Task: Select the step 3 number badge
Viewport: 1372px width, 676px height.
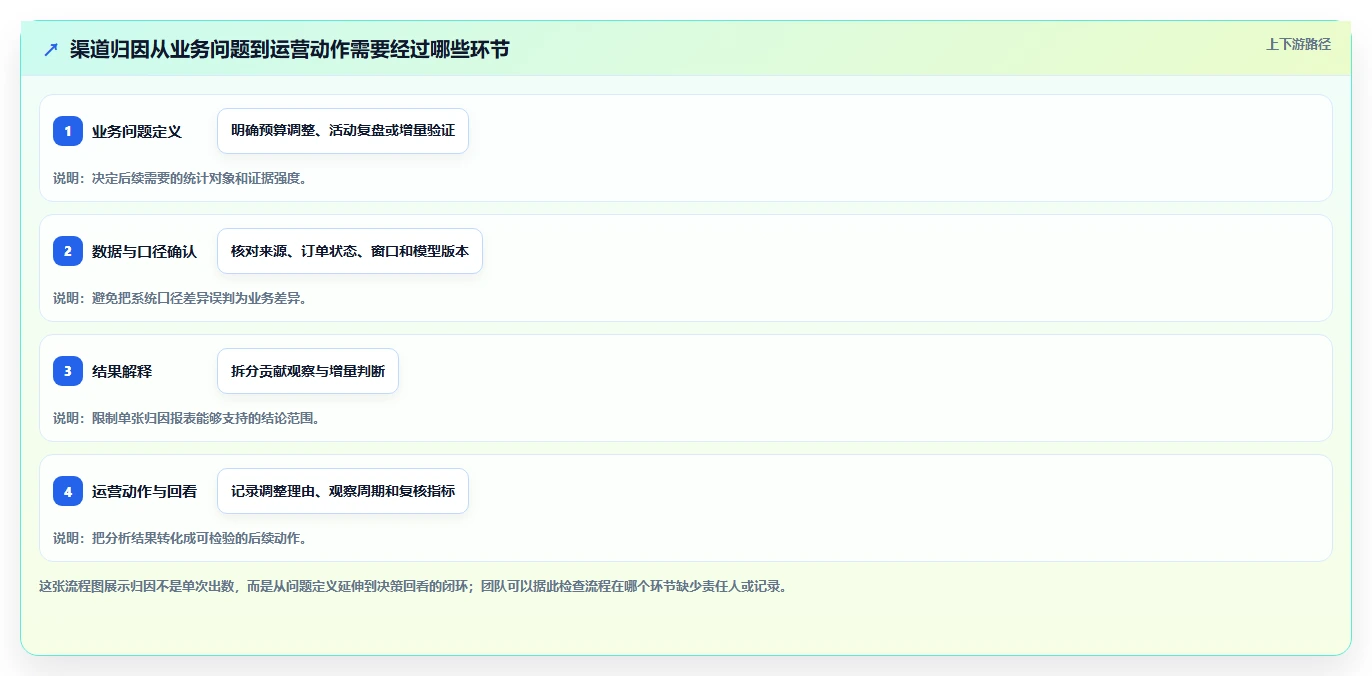Action: [x=68, y=371]
